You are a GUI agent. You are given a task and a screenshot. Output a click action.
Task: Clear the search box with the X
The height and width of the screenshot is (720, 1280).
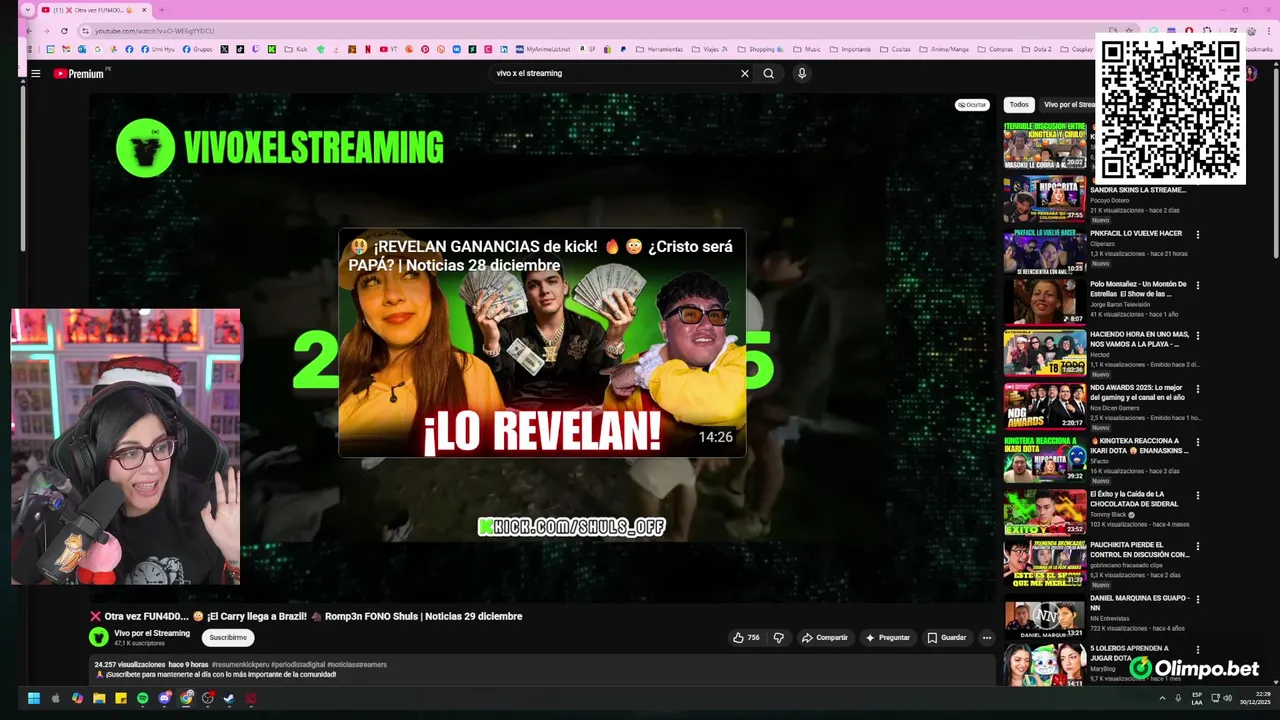[x=744, y=73]
